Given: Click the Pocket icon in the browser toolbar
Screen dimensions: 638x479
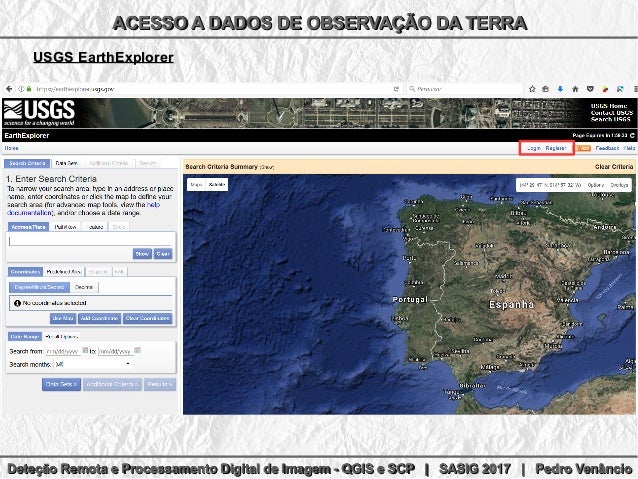Looking at the screenshot, I should coord(590,89).
